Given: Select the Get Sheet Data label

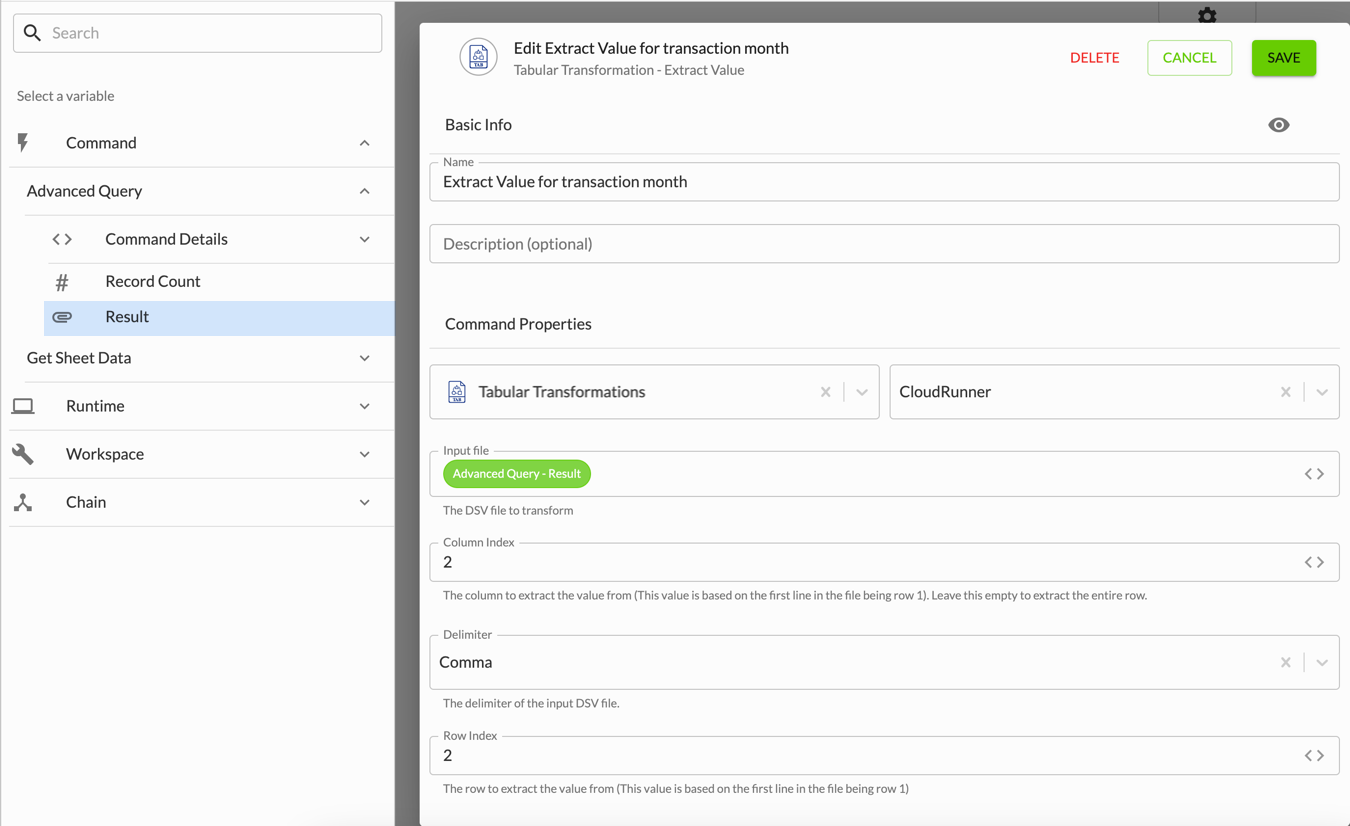Looking at the screenshot, I should point(79,358).
